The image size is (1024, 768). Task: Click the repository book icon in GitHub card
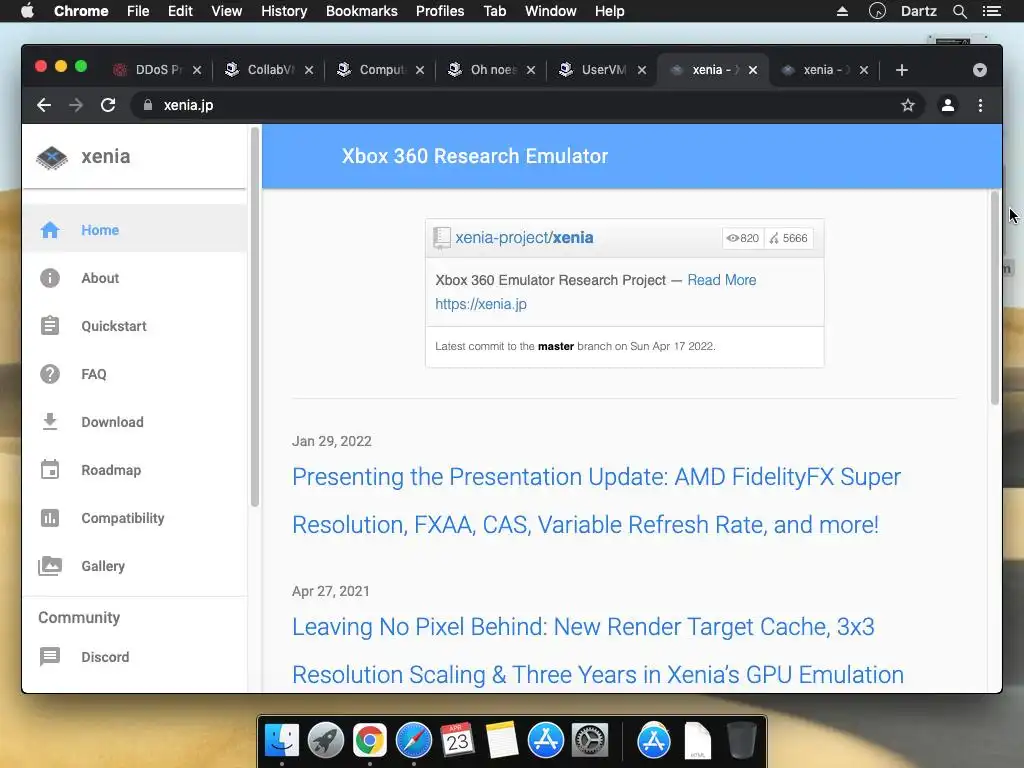tap(441, 238)
